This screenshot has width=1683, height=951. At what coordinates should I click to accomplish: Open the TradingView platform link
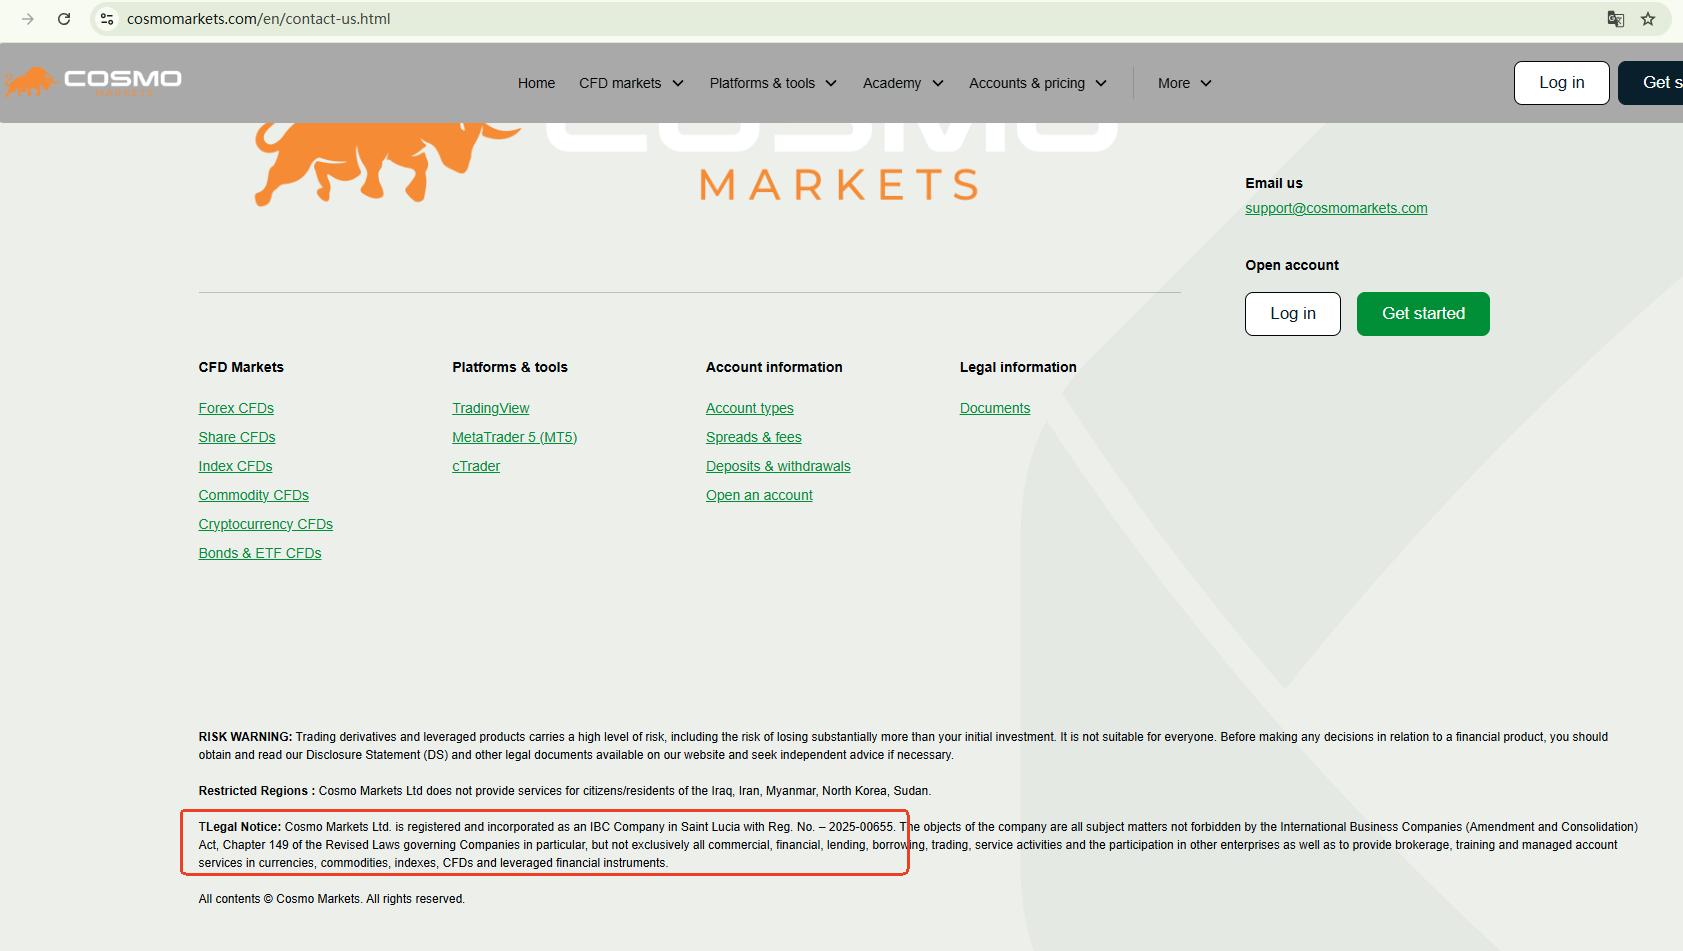coord(491,408)
